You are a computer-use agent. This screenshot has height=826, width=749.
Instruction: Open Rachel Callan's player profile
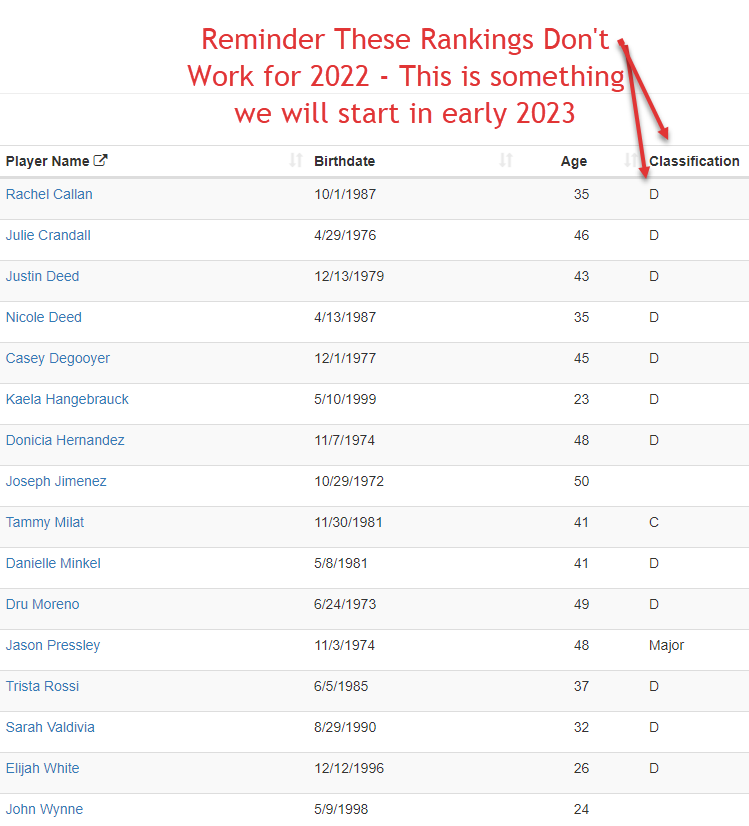[49, 194]
